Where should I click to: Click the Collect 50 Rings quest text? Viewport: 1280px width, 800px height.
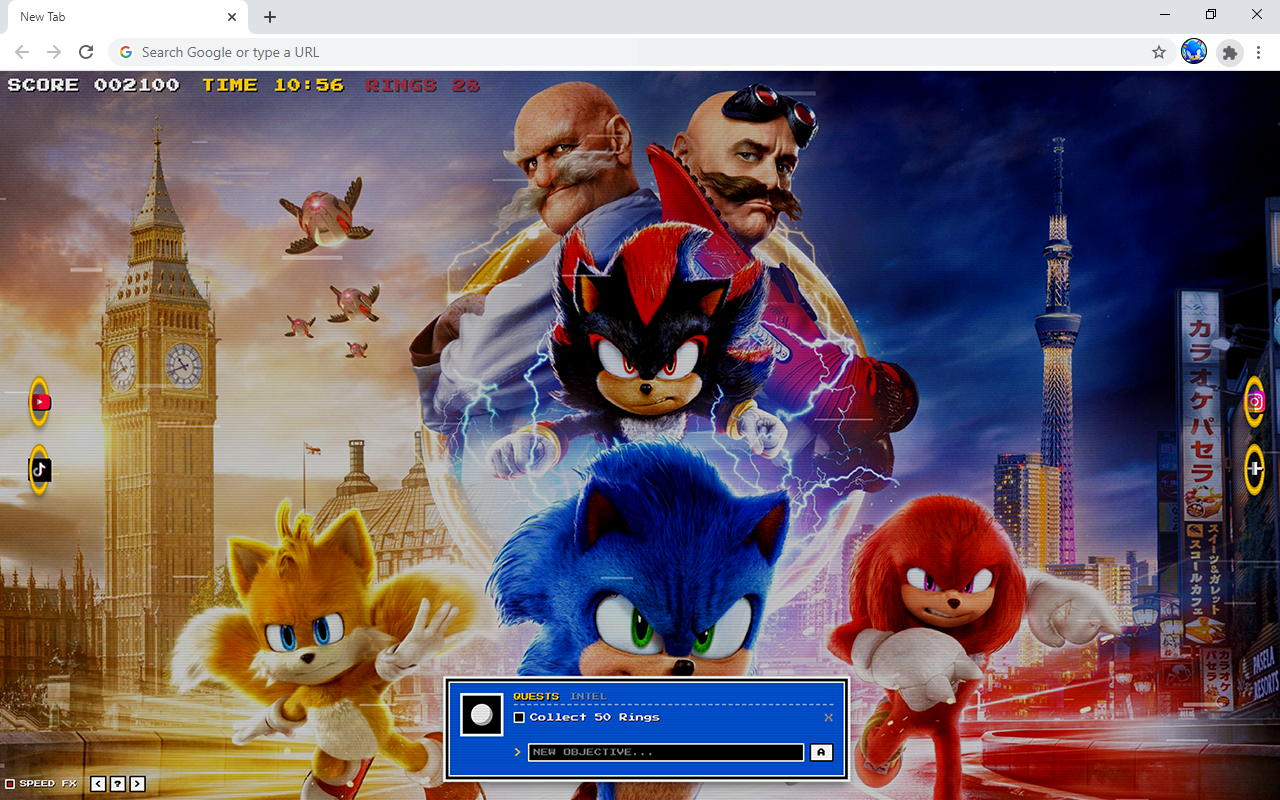[x=595, y=718]
